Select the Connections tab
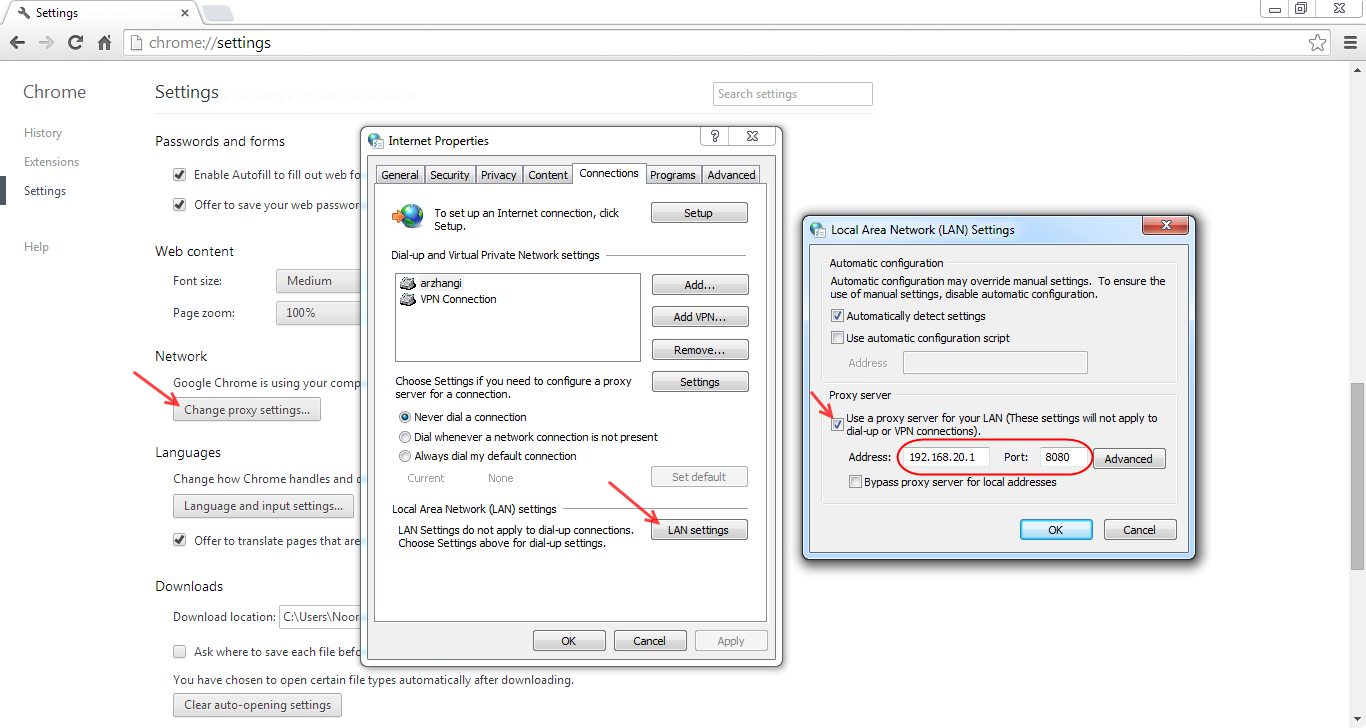Screen dimensions: 1366x728 click(609, 173)
